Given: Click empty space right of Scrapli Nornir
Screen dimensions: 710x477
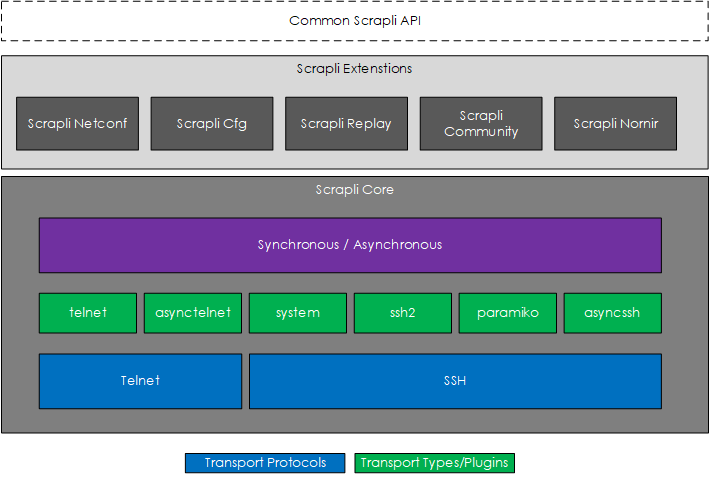Looking at the screenshot, I should point(690,124).
